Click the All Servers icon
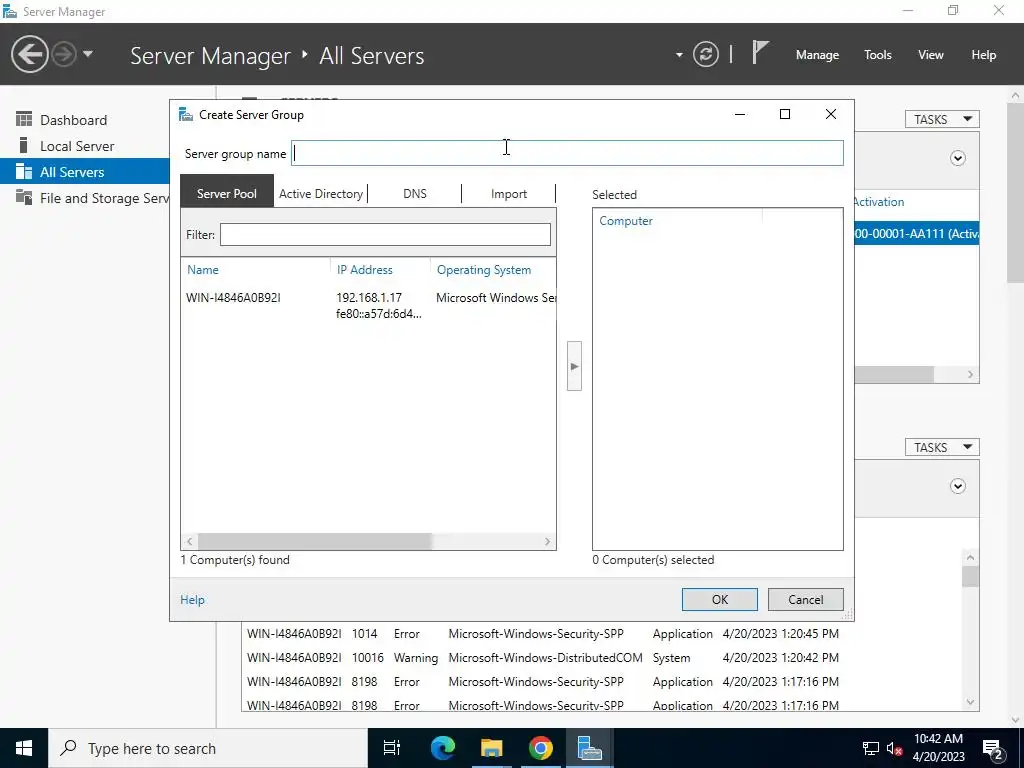The image size is (1024, 768). click(24, 171)
